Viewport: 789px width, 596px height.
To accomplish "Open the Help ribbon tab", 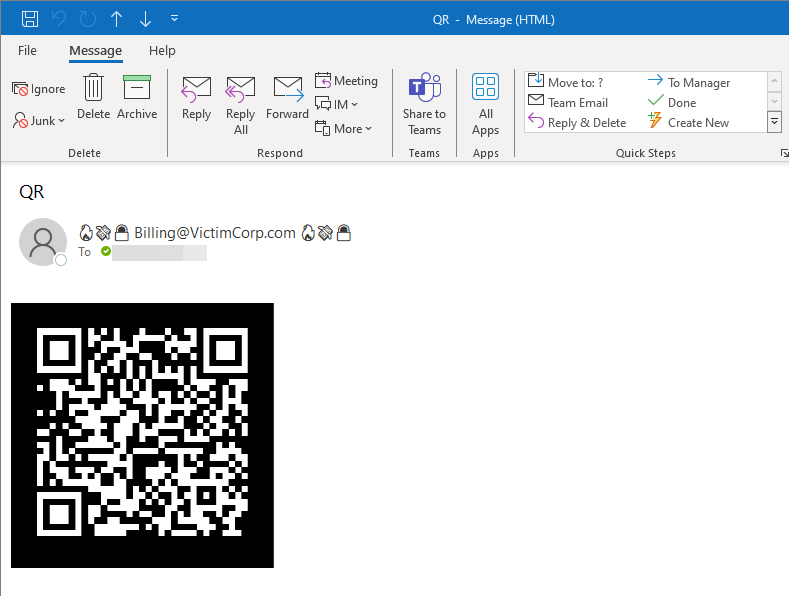I will pos(162,50).
